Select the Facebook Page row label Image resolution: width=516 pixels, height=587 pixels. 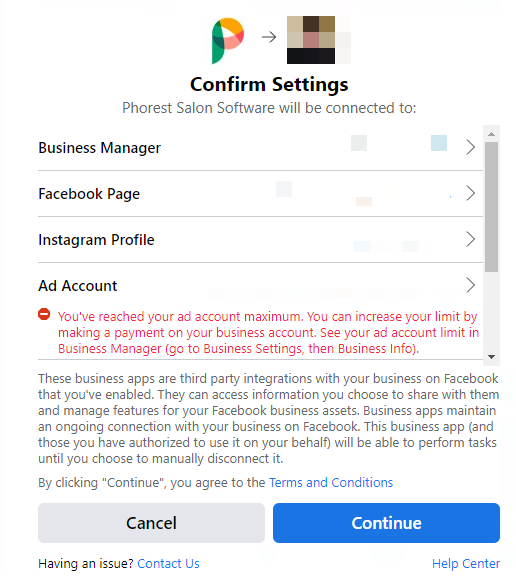(89, 194)
